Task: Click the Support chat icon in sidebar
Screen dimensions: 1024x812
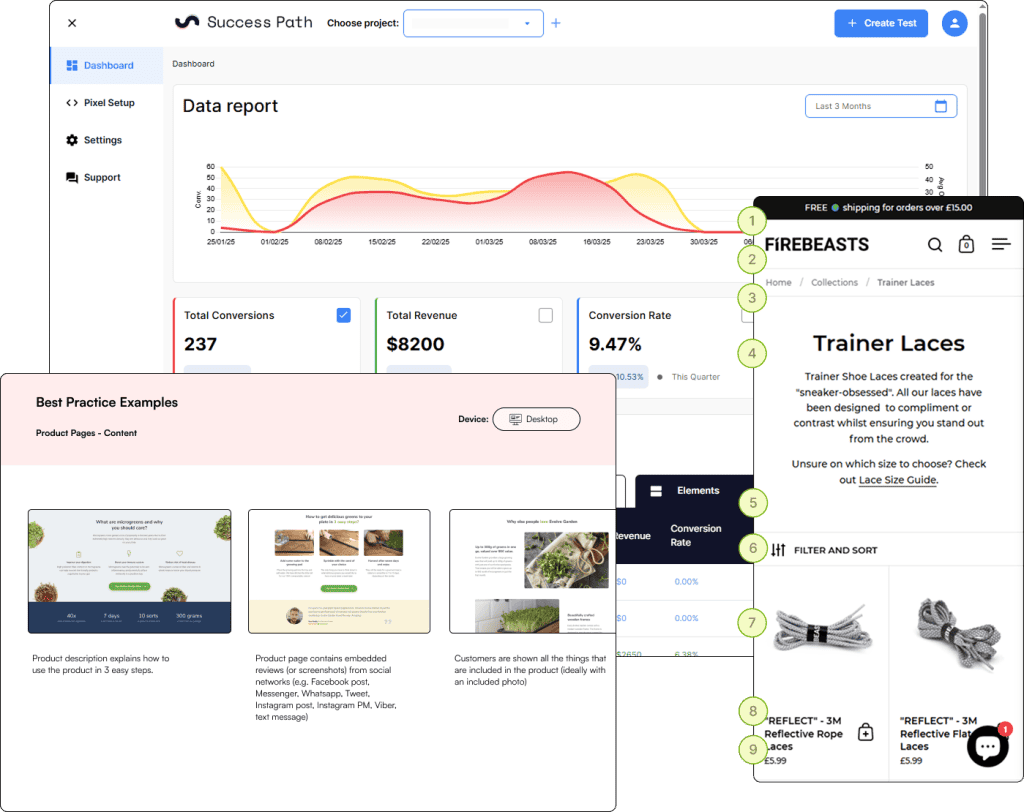Action: [x=72, y=178]
